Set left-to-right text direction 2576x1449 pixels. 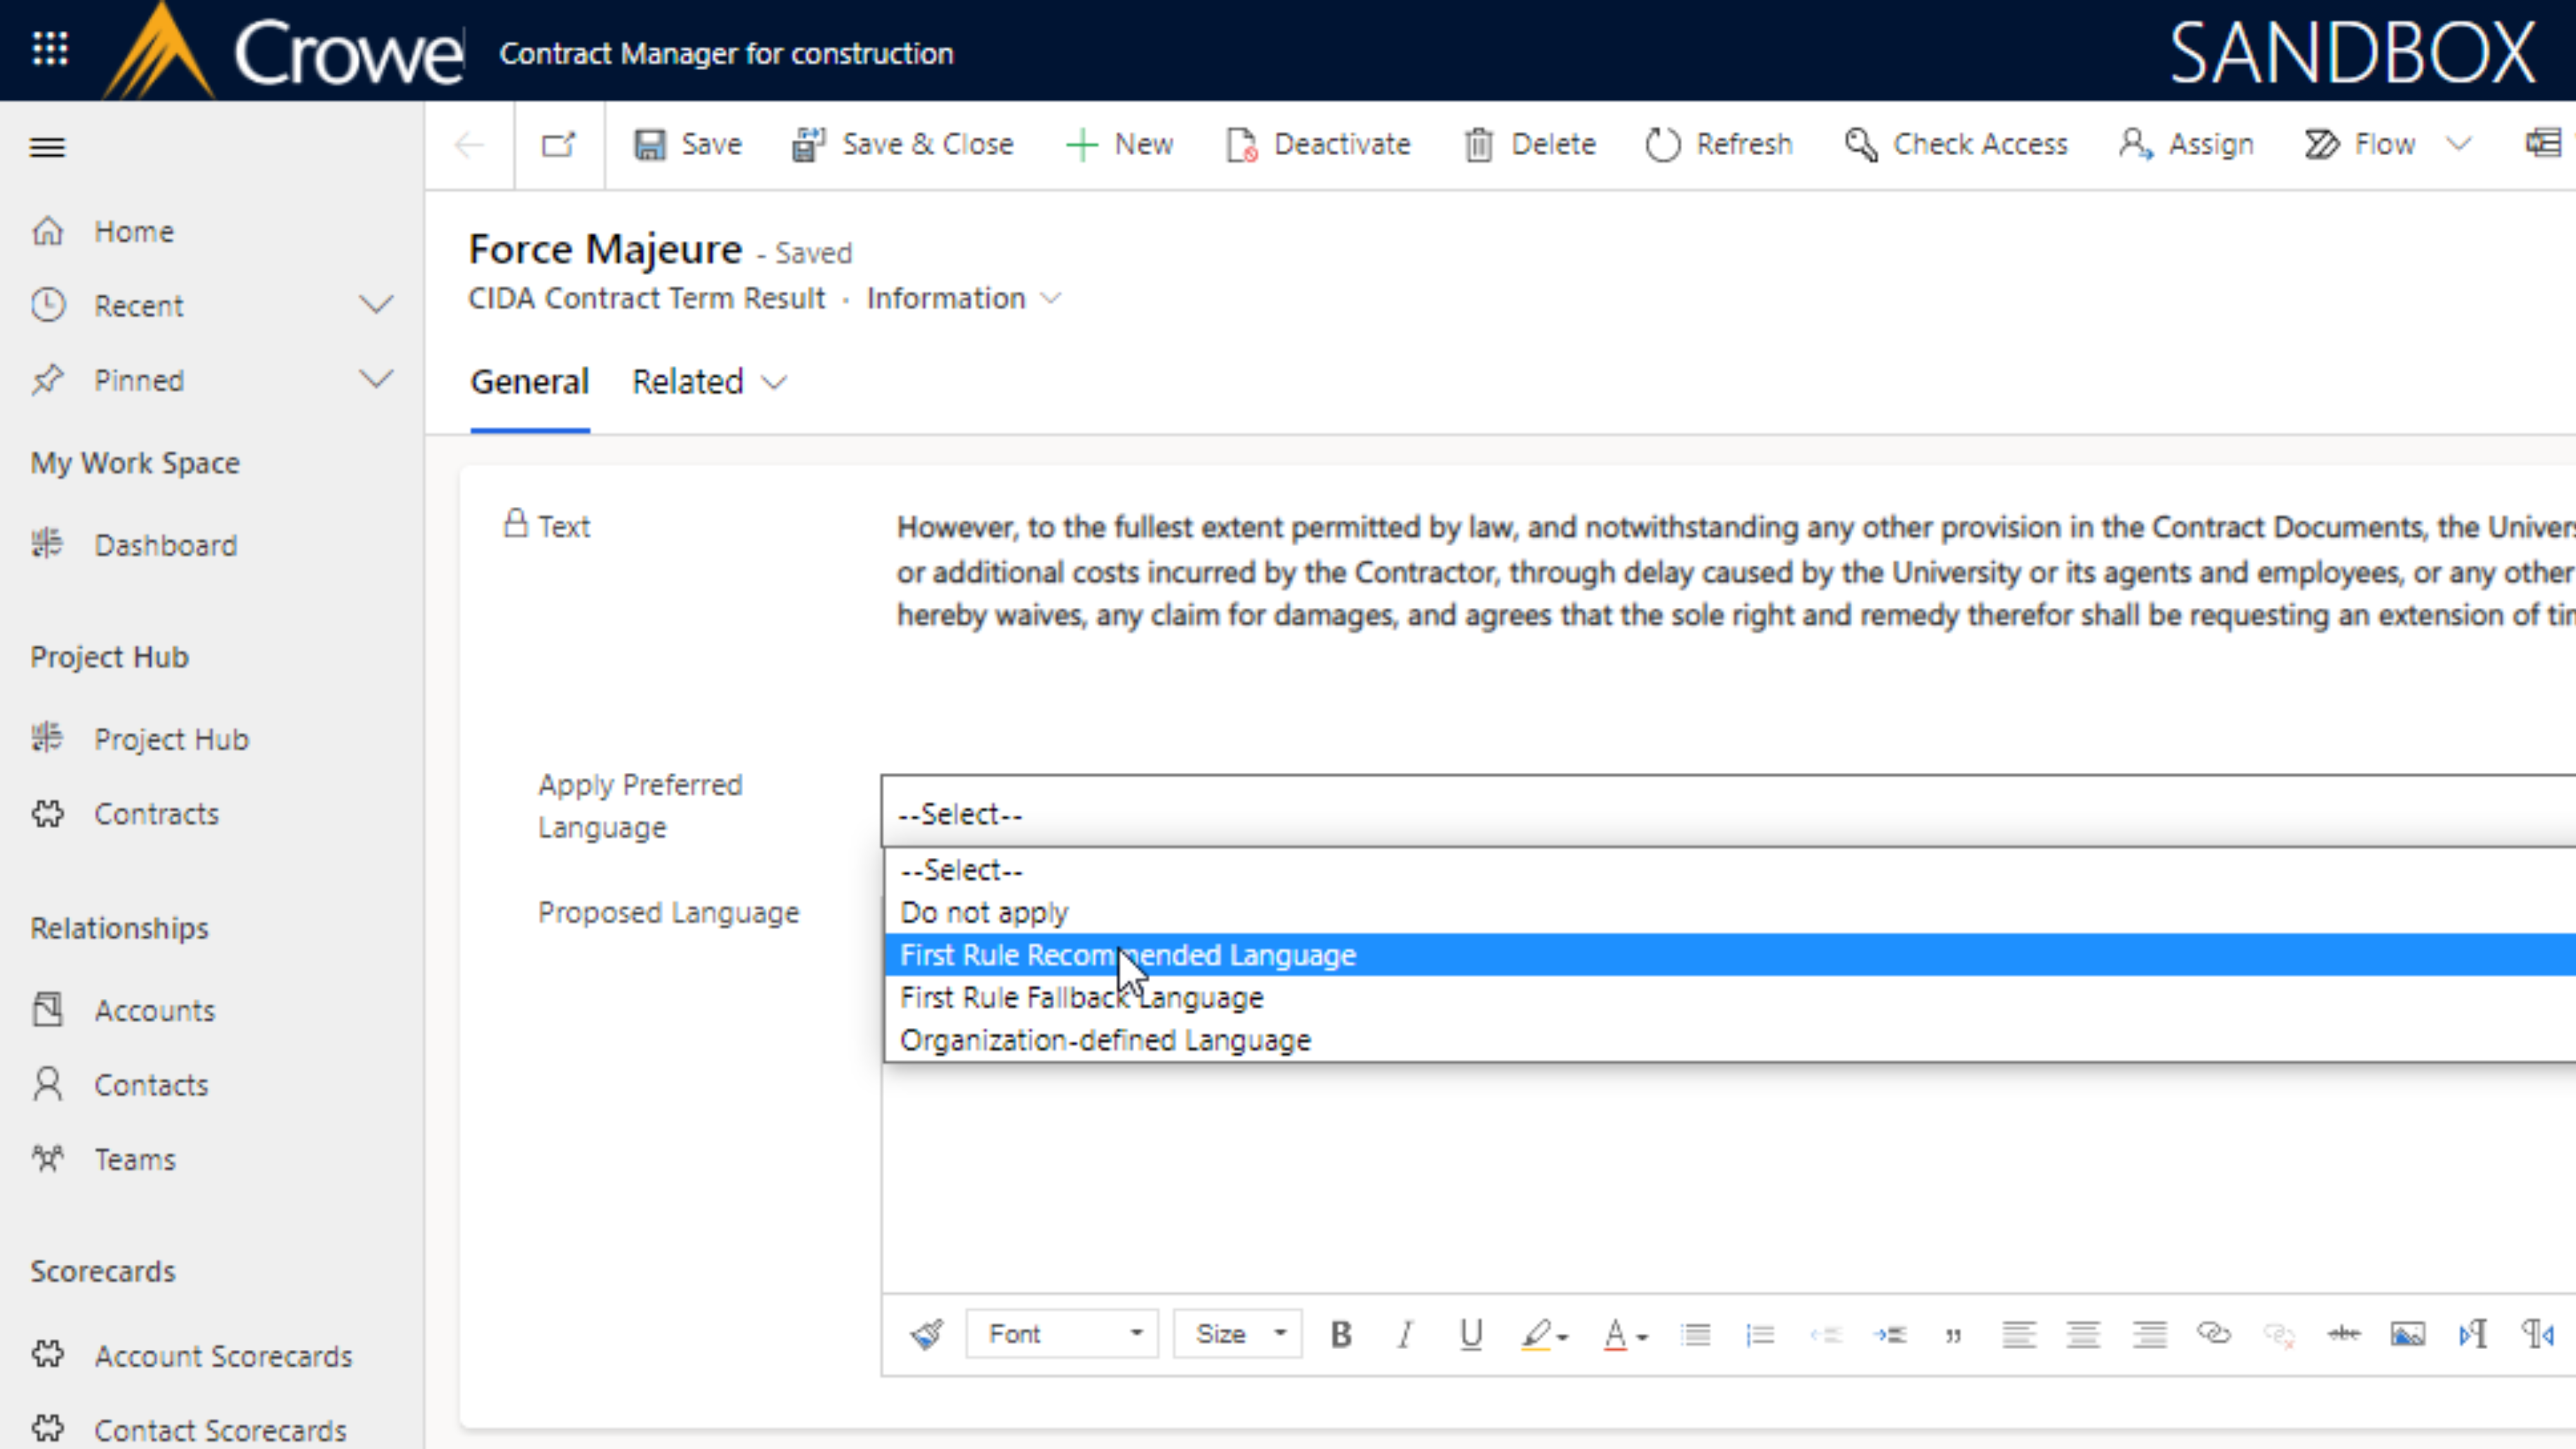point(2472,1333)
